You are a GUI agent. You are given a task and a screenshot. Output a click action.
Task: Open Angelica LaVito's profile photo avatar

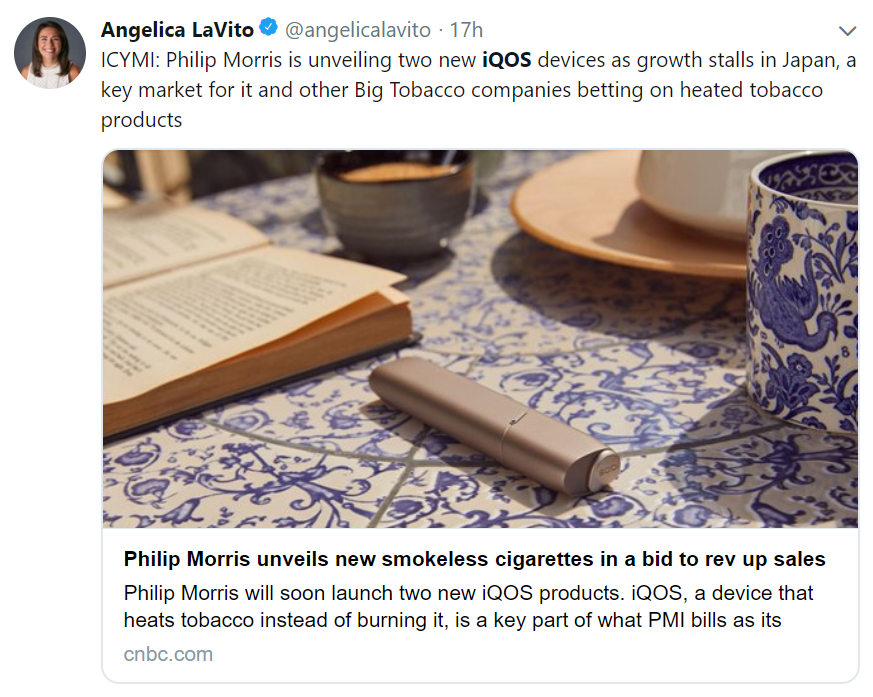[50, 53]
